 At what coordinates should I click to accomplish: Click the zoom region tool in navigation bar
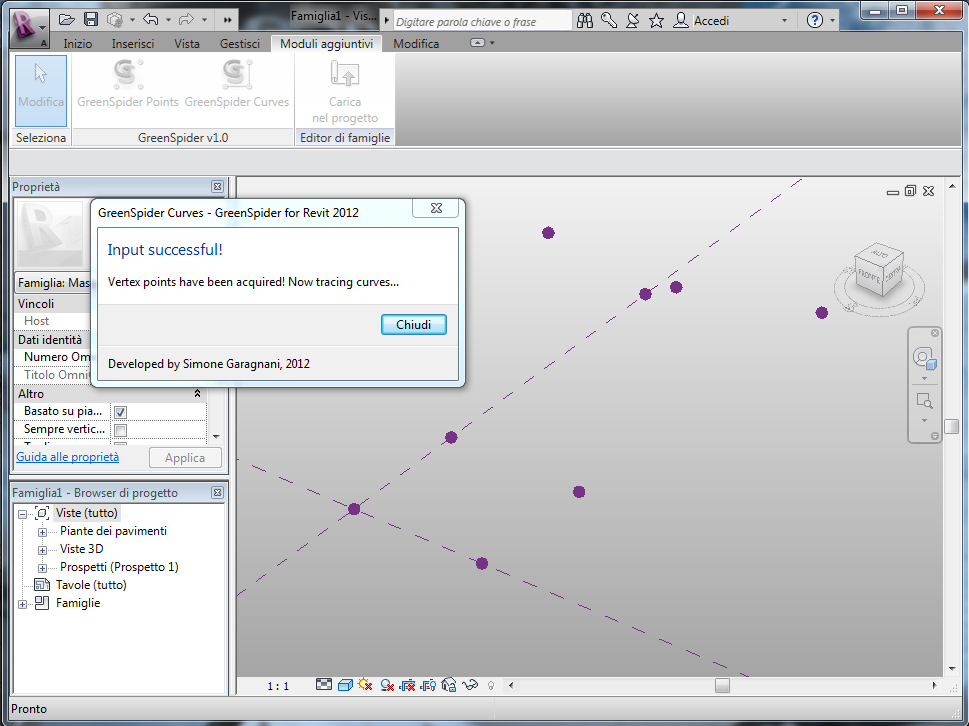point(924,401)
